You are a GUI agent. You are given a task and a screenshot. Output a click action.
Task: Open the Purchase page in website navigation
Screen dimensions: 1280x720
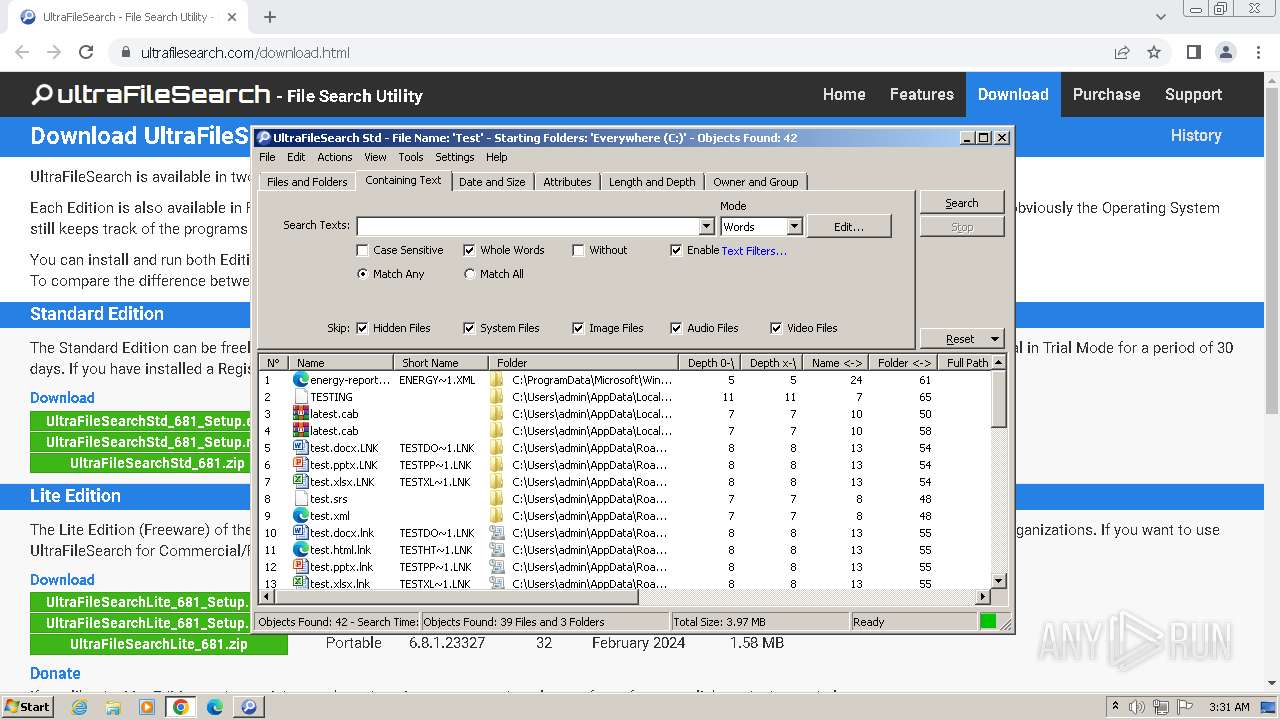click(x=1106, y=94)
